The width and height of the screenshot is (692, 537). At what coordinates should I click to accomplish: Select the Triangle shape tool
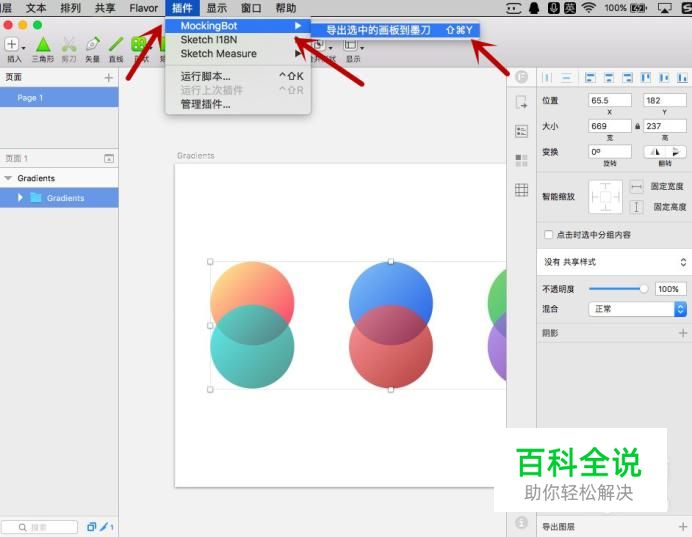coord(43,45)
